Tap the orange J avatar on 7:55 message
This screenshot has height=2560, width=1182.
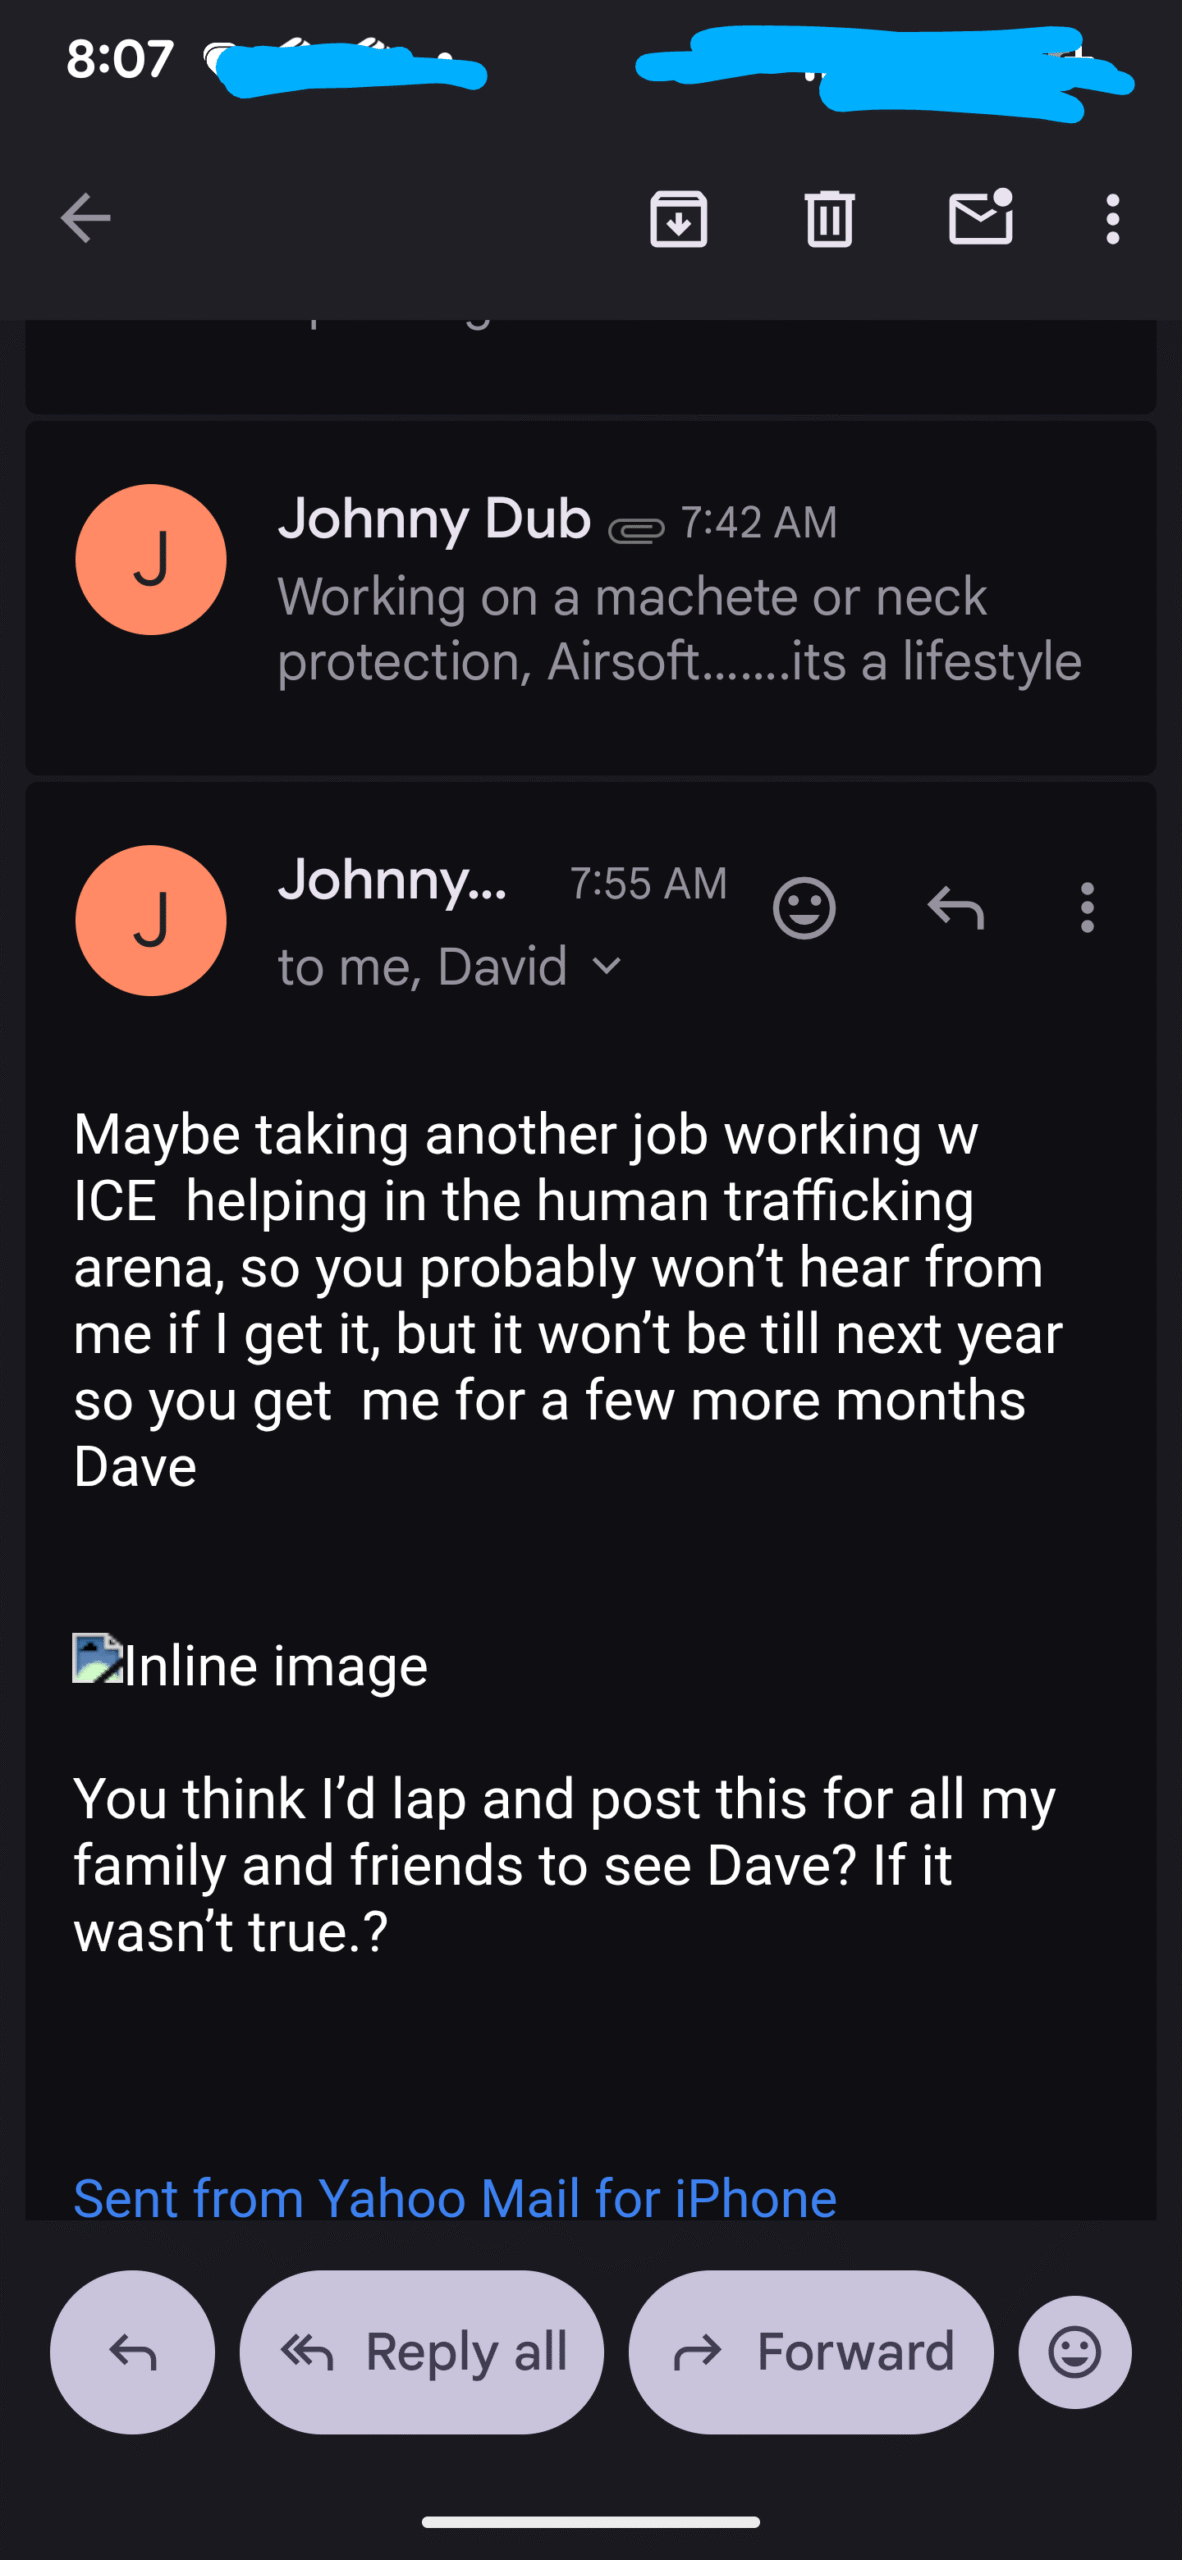(x=151, y=920)
